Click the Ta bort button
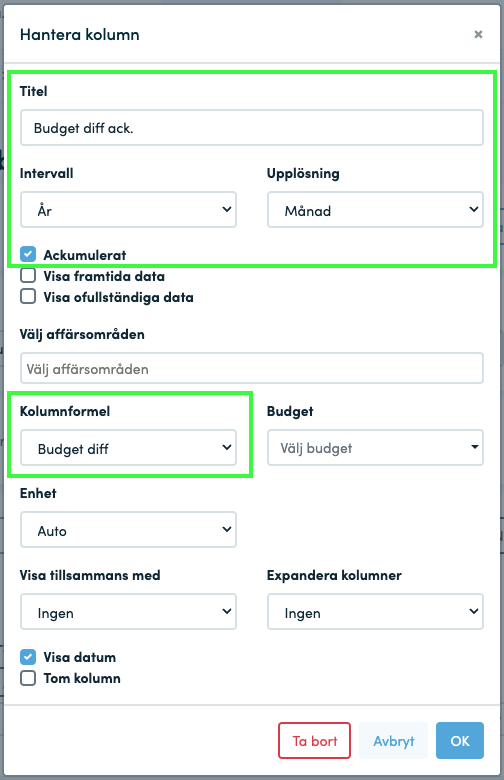The height and width of the screenshot is (780, 504). tap(314, 741)
